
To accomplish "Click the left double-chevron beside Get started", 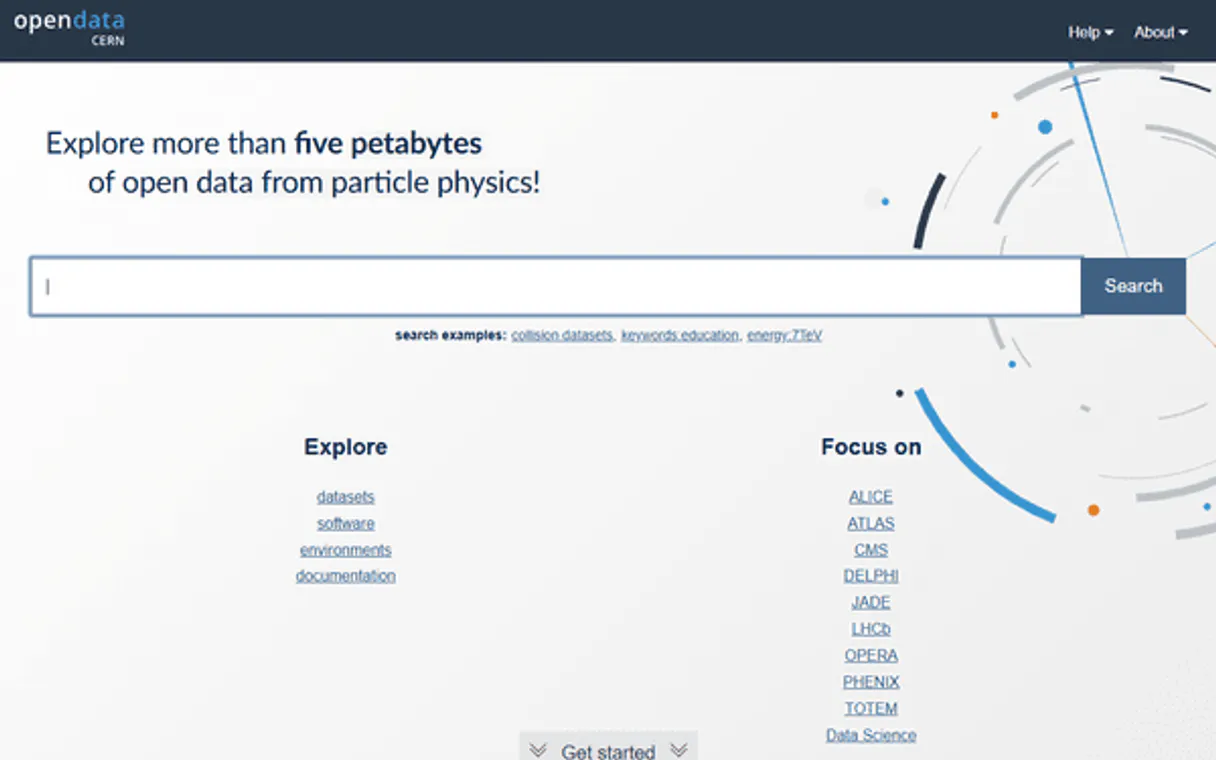I will tap(538, 750).
